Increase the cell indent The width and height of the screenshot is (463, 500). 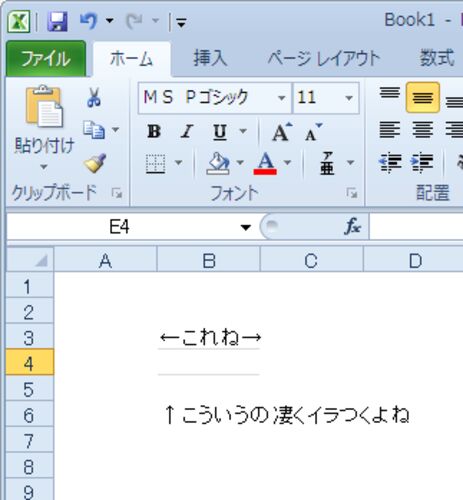[x=422, y=163]
